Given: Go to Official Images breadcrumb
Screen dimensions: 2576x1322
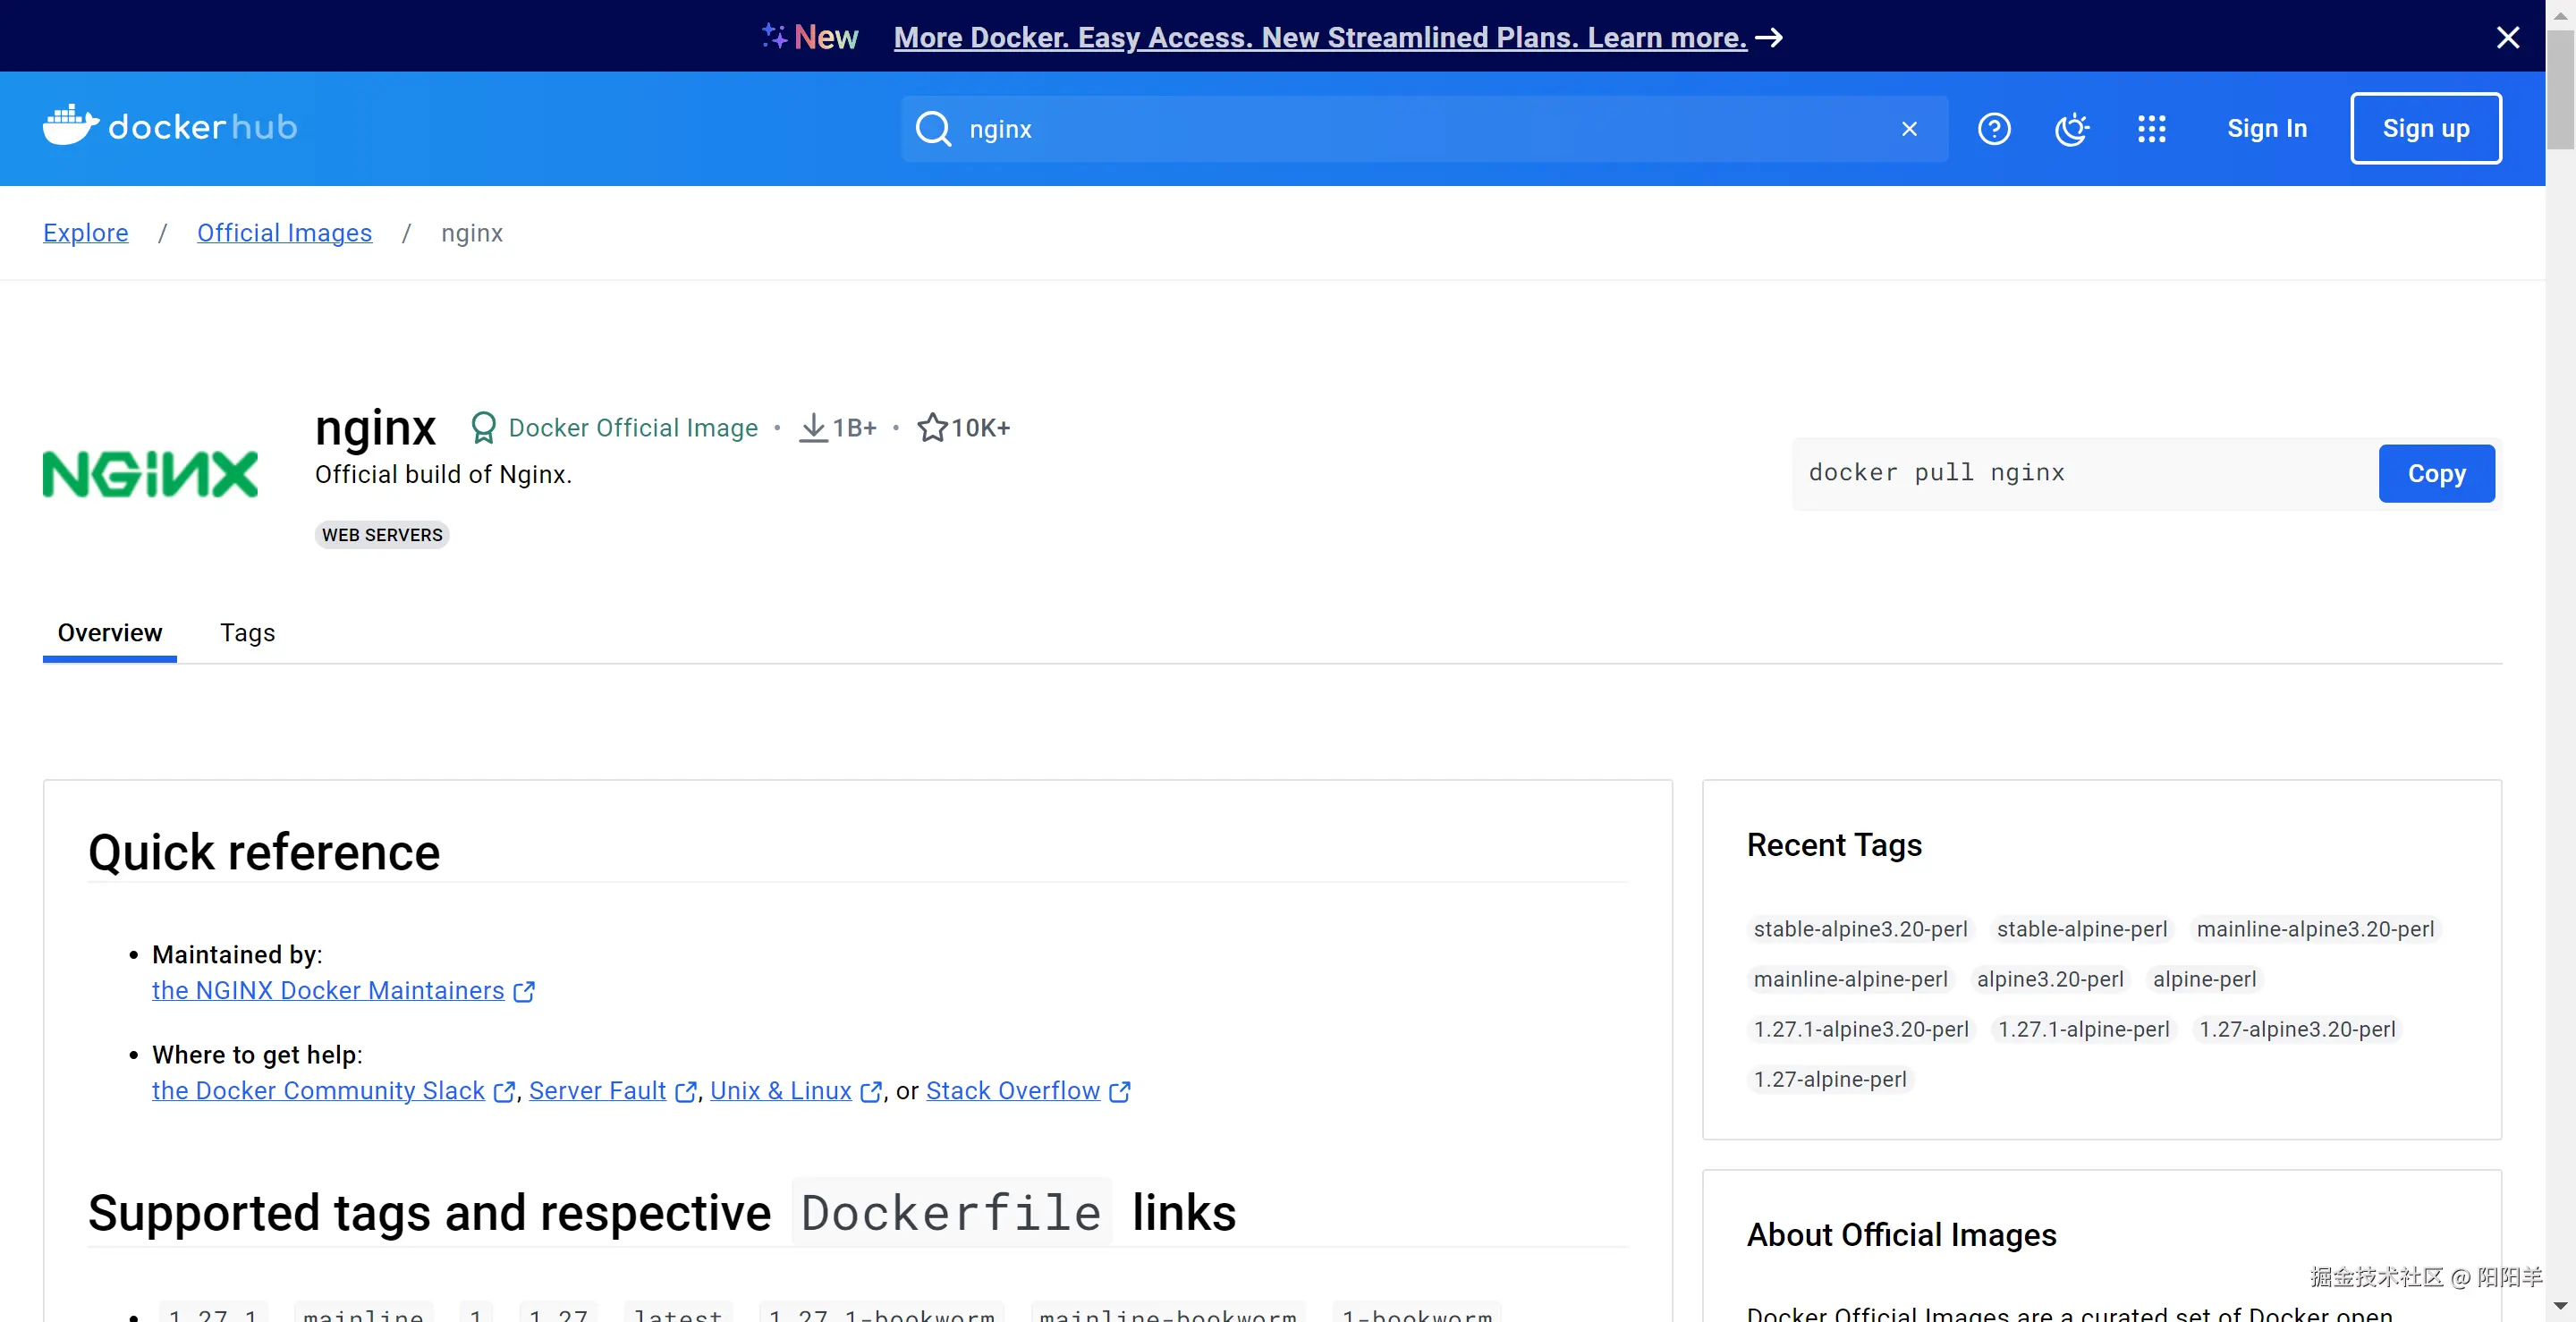Looking at the screenshot, I should point(284,233).
